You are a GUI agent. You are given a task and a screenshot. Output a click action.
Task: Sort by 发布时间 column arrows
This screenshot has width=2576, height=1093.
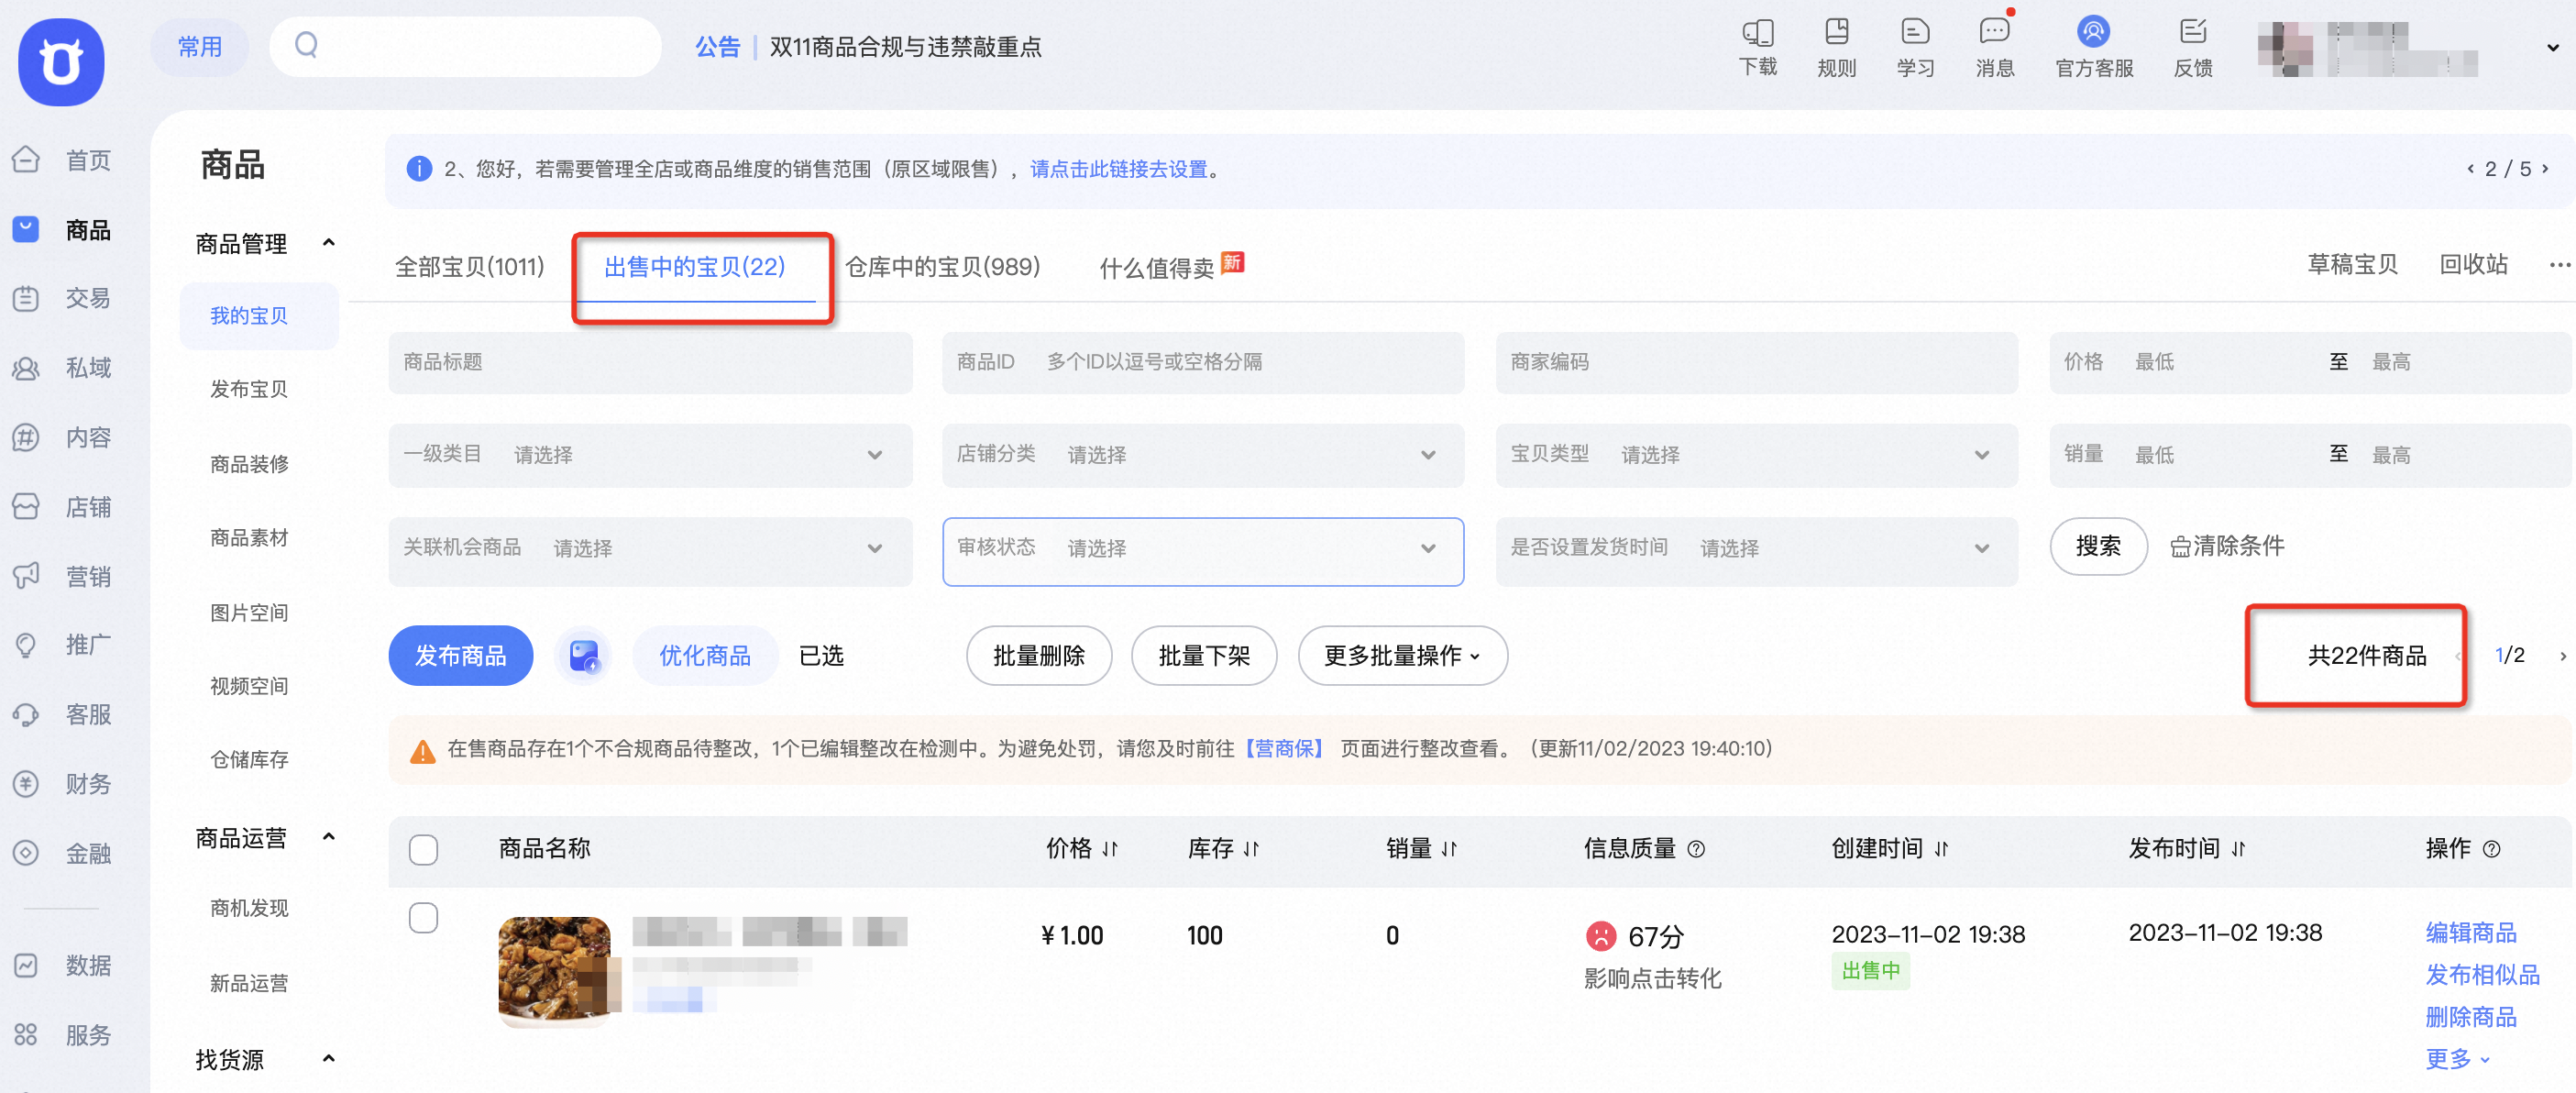pyautogui.click(x=2238, y=849)
